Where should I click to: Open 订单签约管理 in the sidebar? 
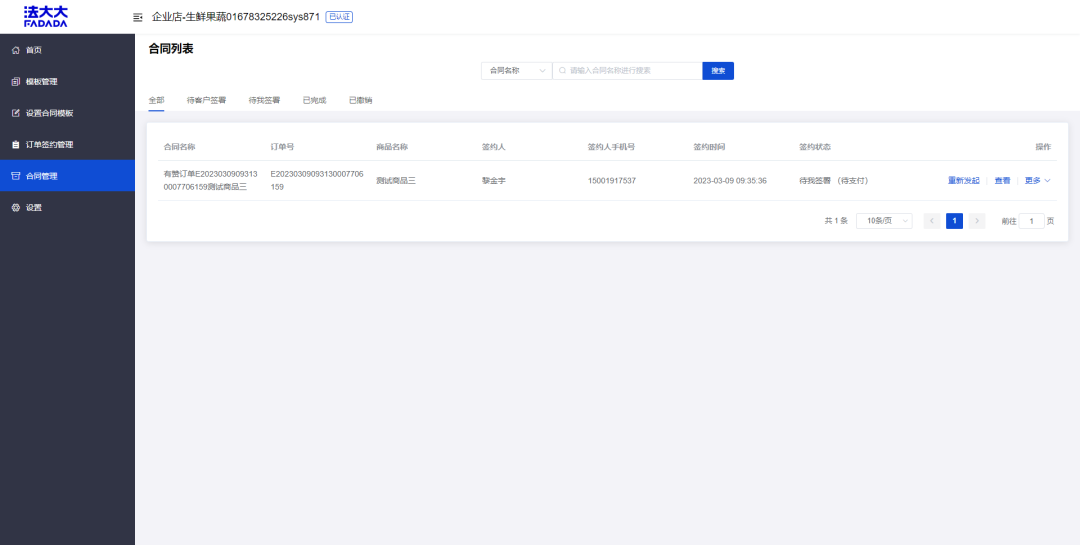(68, 145)
